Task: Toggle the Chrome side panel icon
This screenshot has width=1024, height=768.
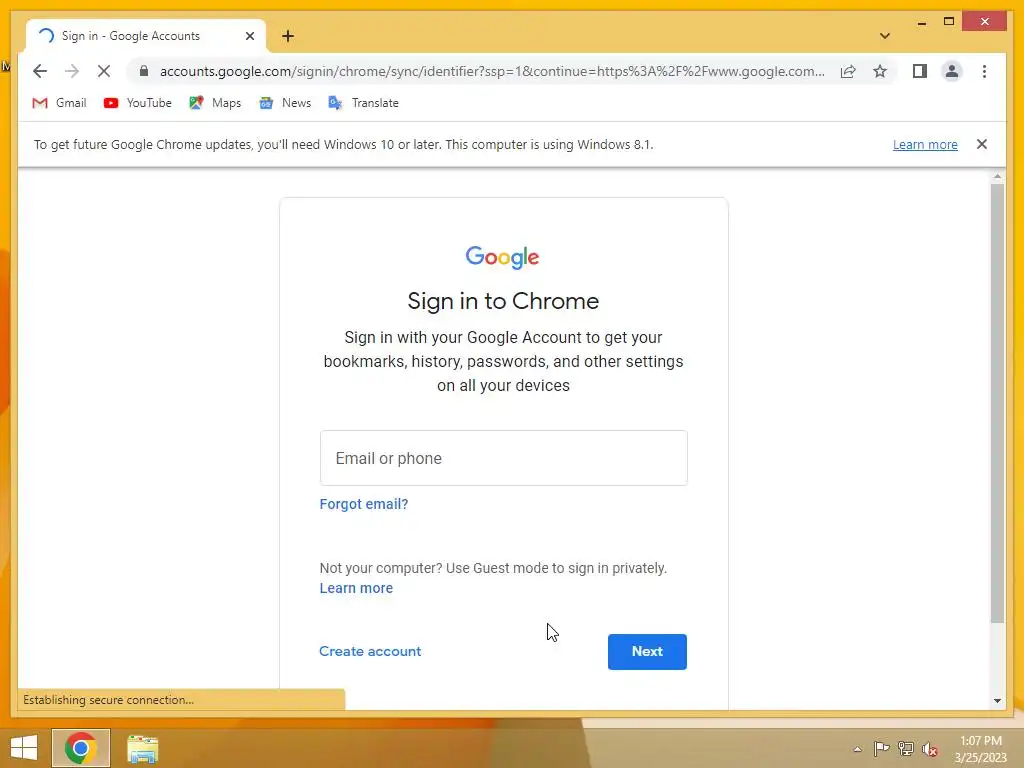Action: 920,71
